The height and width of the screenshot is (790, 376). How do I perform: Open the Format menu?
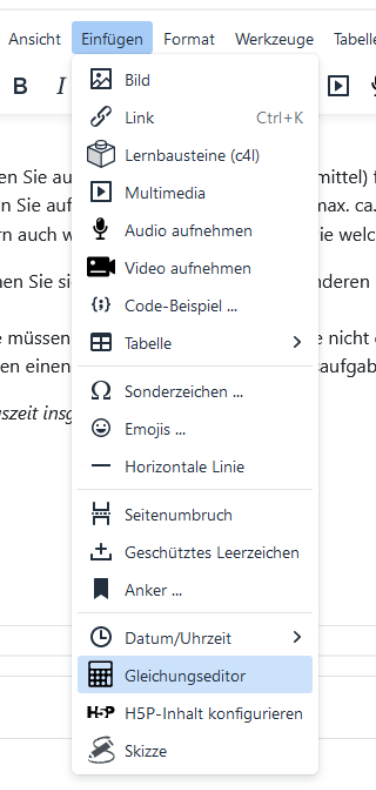coord(189,39)
